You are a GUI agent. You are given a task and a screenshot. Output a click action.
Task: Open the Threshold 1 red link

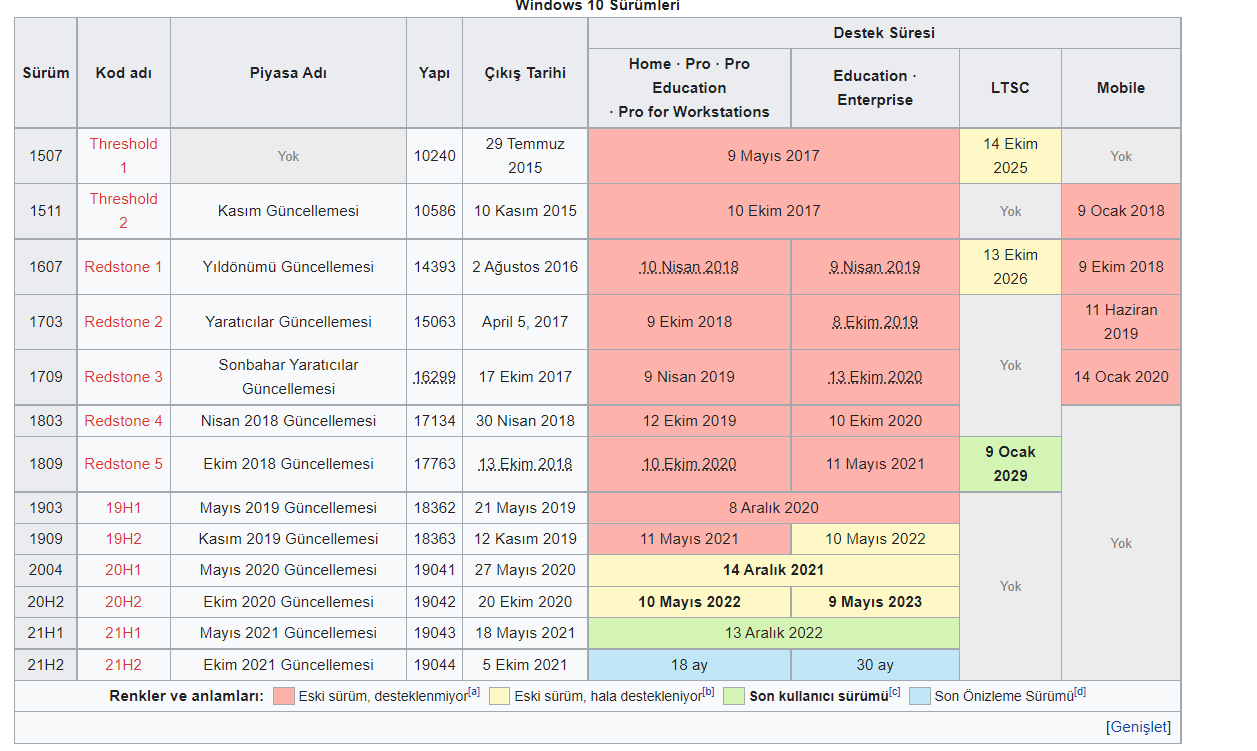pyautogui.click(x=123, y=156)
